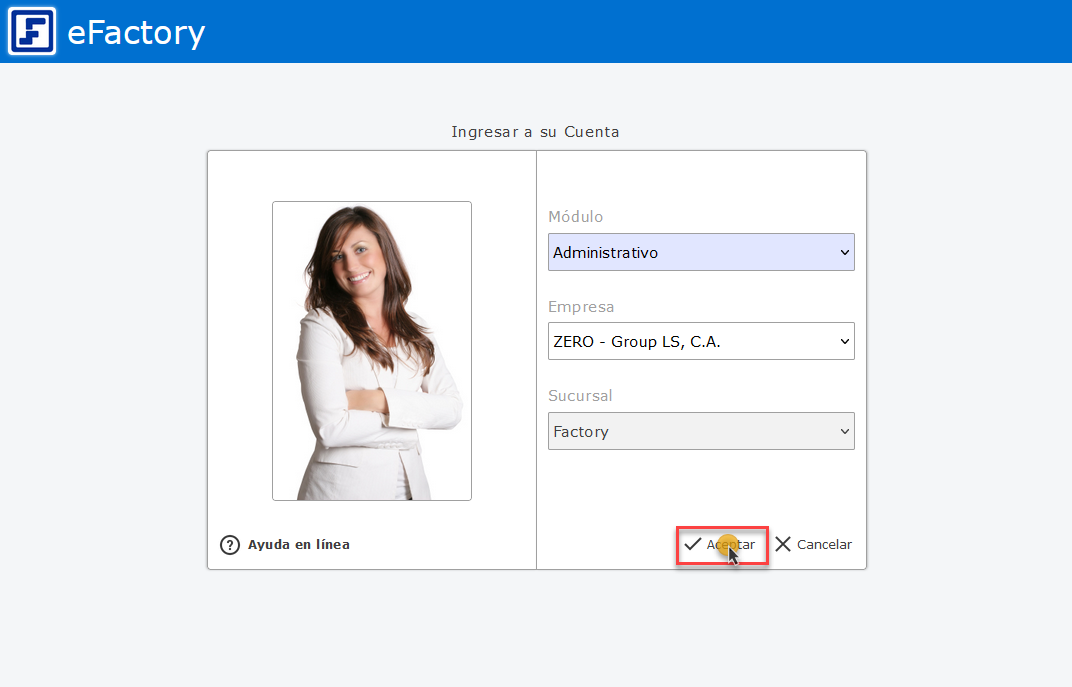
Task: Click the chevron arrow on the Módulo field
Action: click(844, 252)
